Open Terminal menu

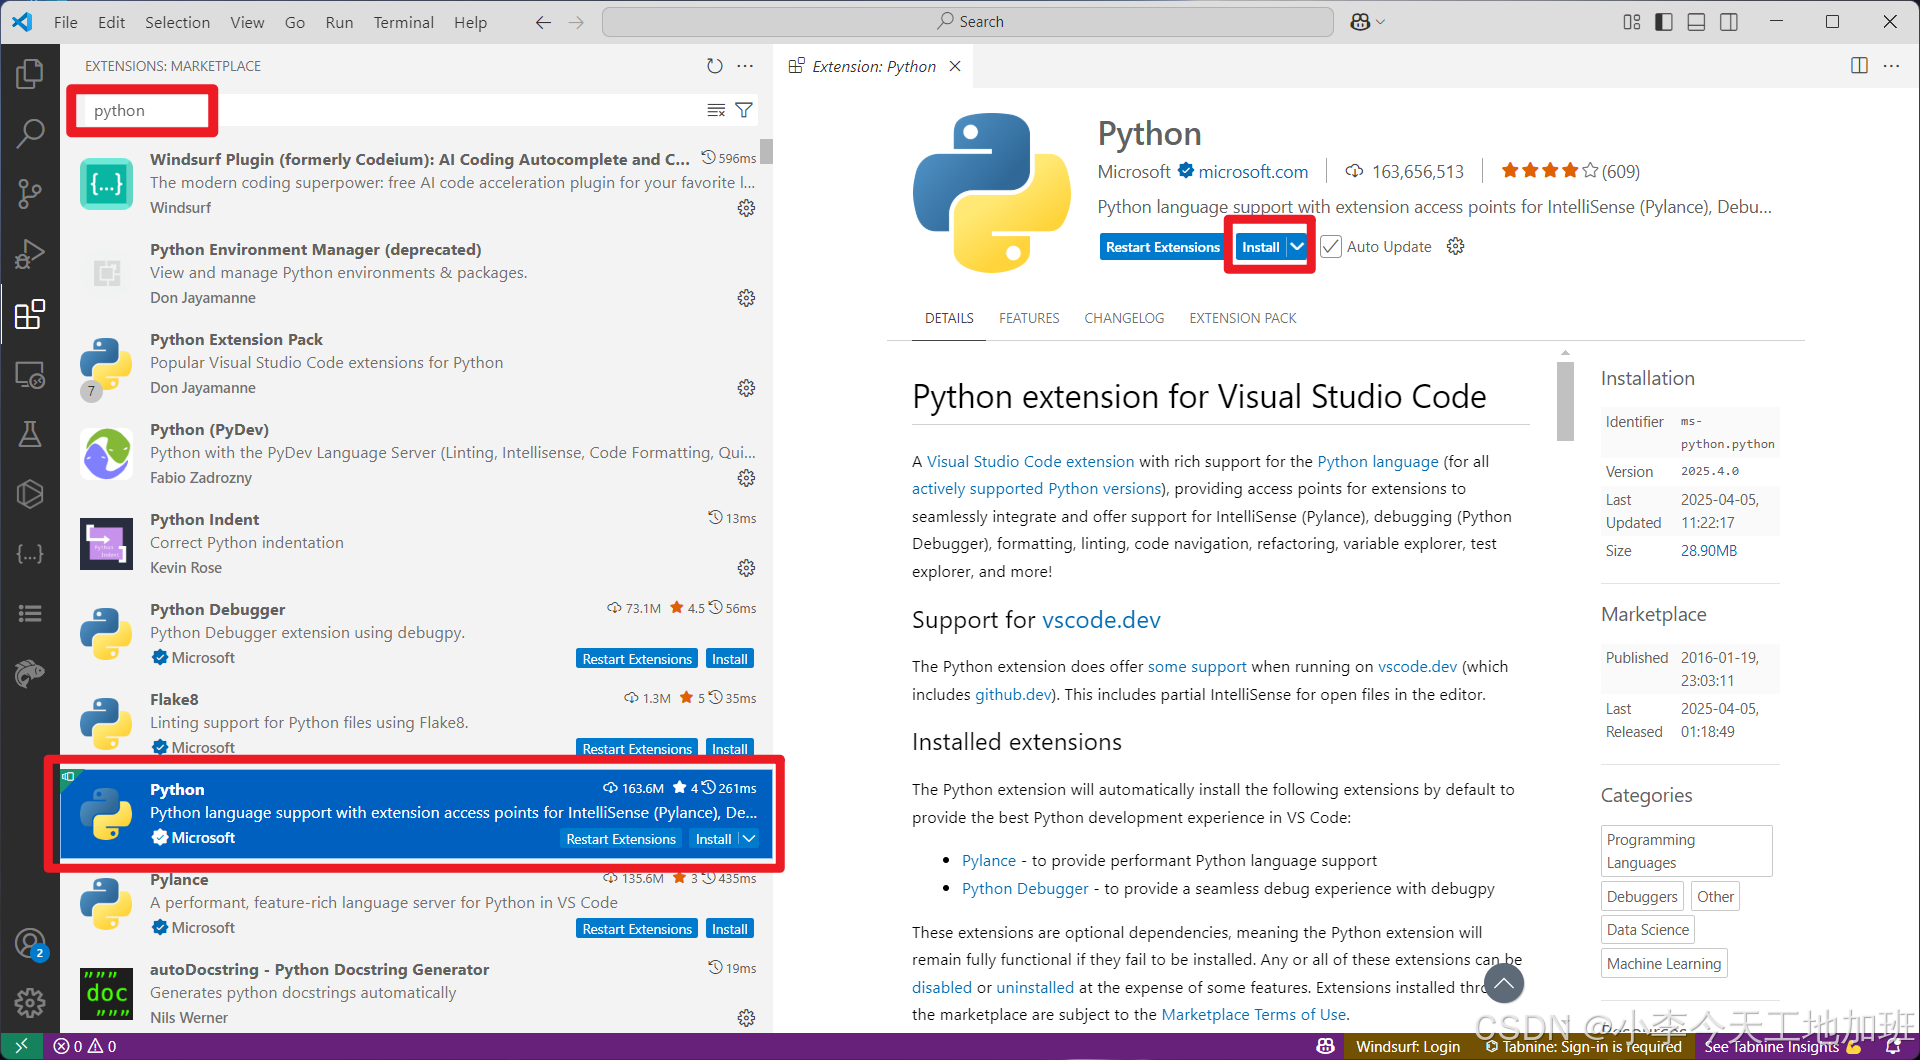coord(404,22)
